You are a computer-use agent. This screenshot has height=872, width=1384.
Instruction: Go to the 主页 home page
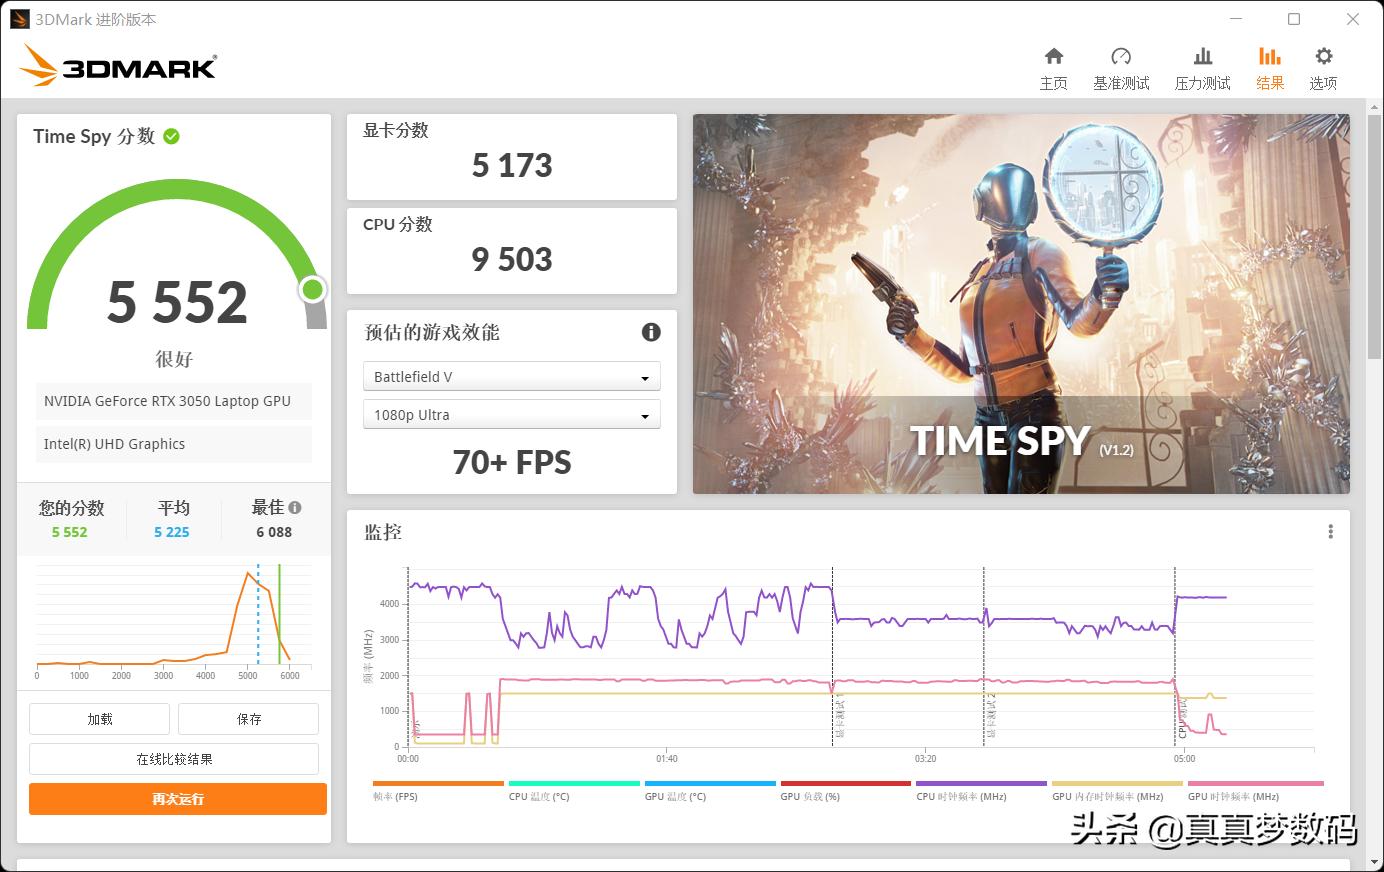[x=1053, y=69]
